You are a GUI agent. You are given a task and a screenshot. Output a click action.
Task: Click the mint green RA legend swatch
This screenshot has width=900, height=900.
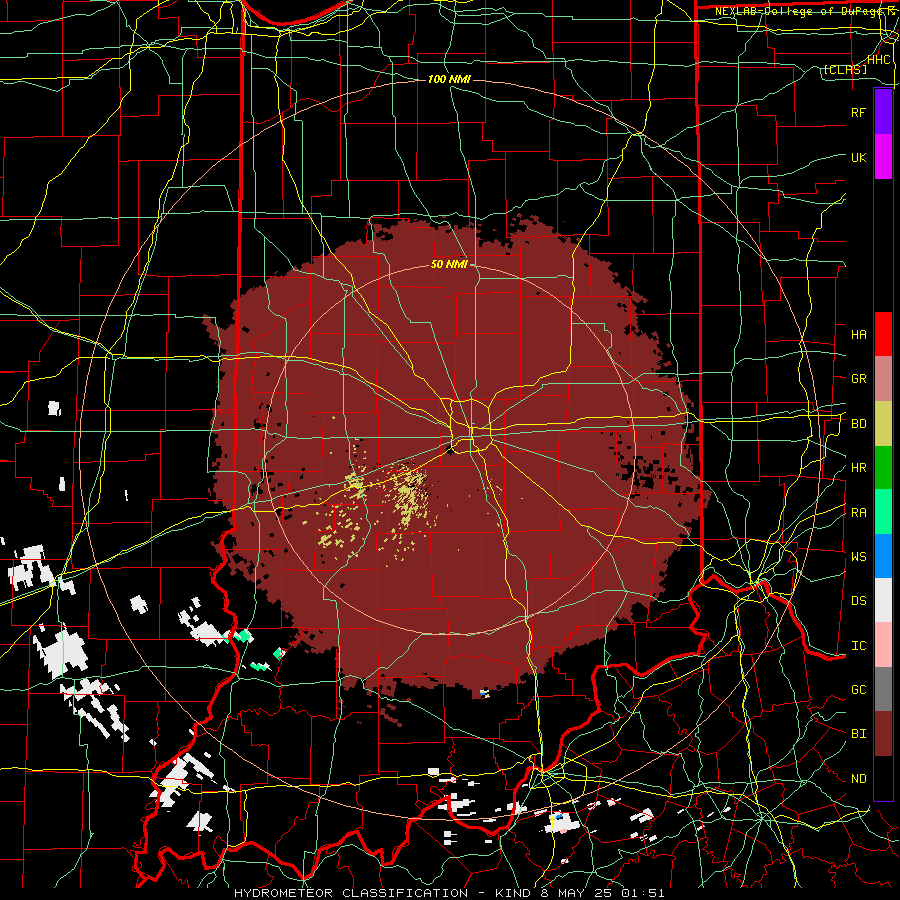883,512
